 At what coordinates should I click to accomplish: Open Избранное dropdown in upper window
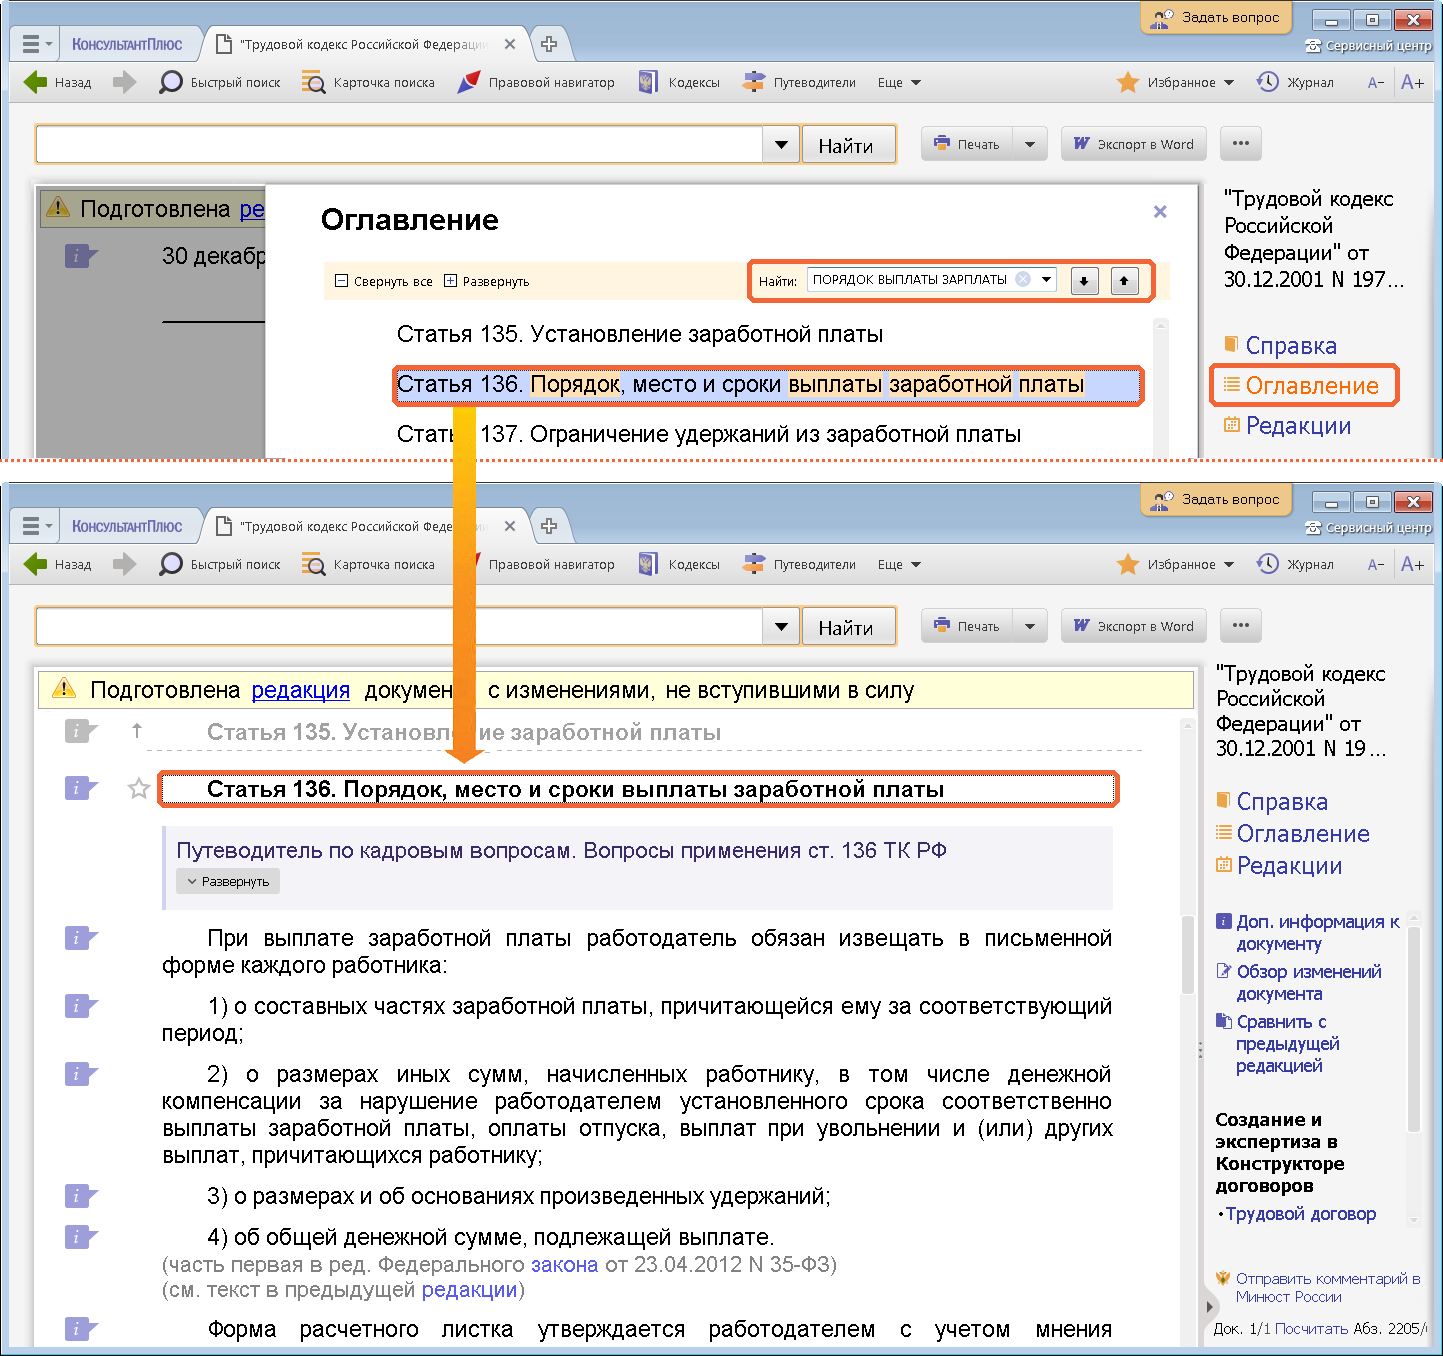pos(1175,82)
